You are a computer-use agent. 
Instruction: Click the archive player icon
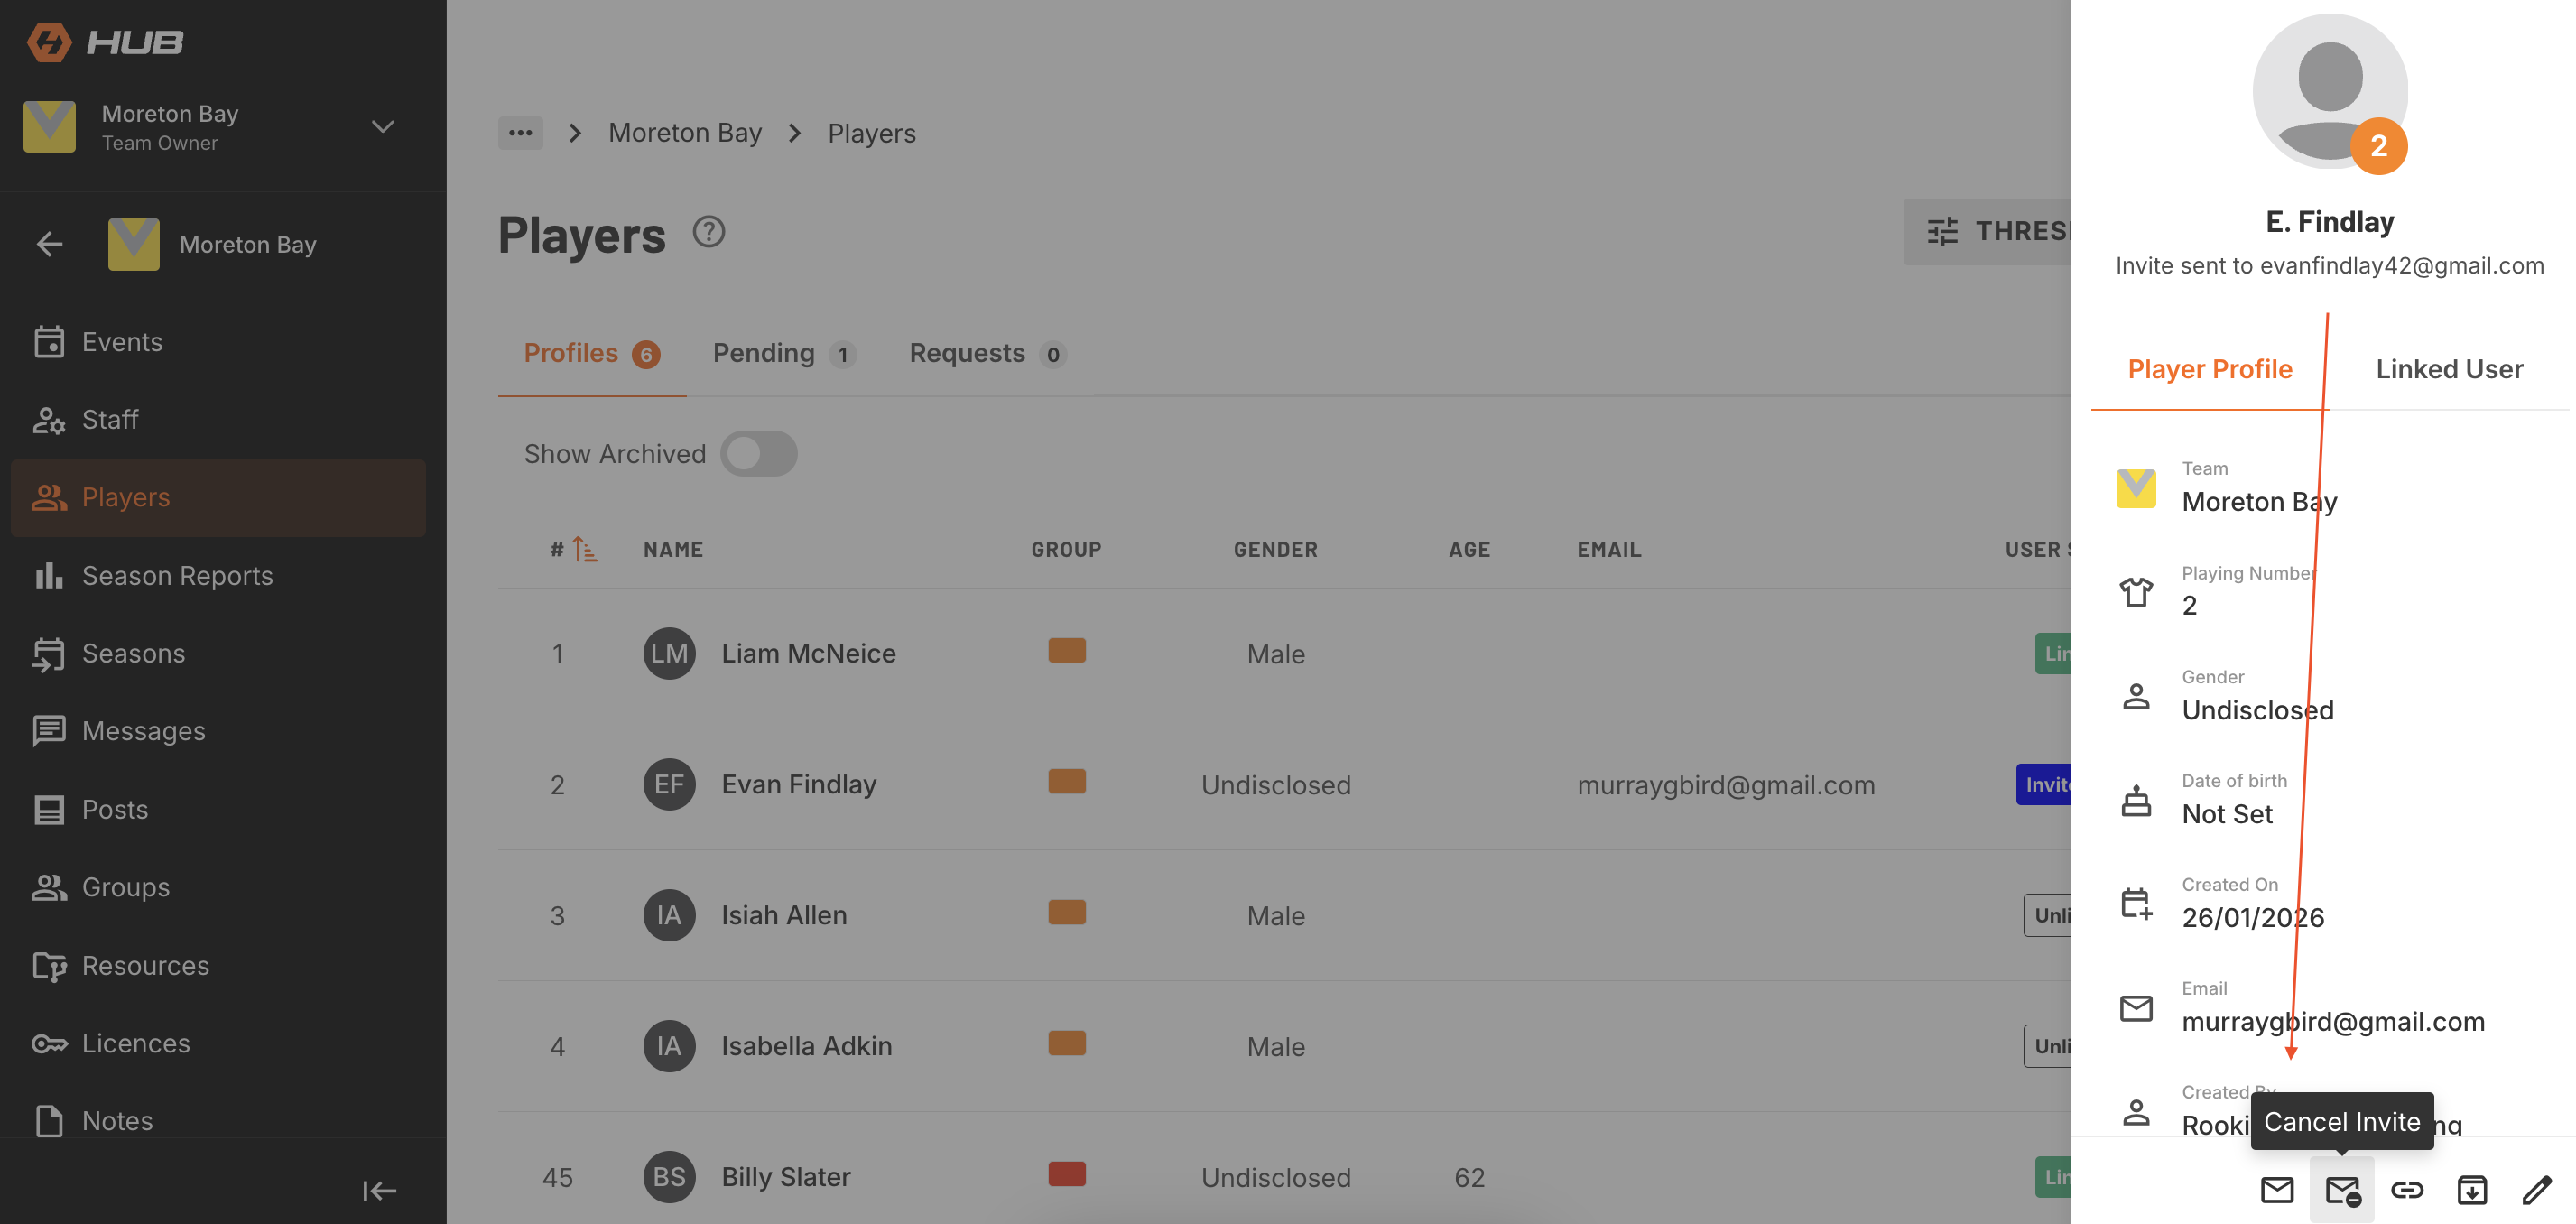[2471, 1190]
